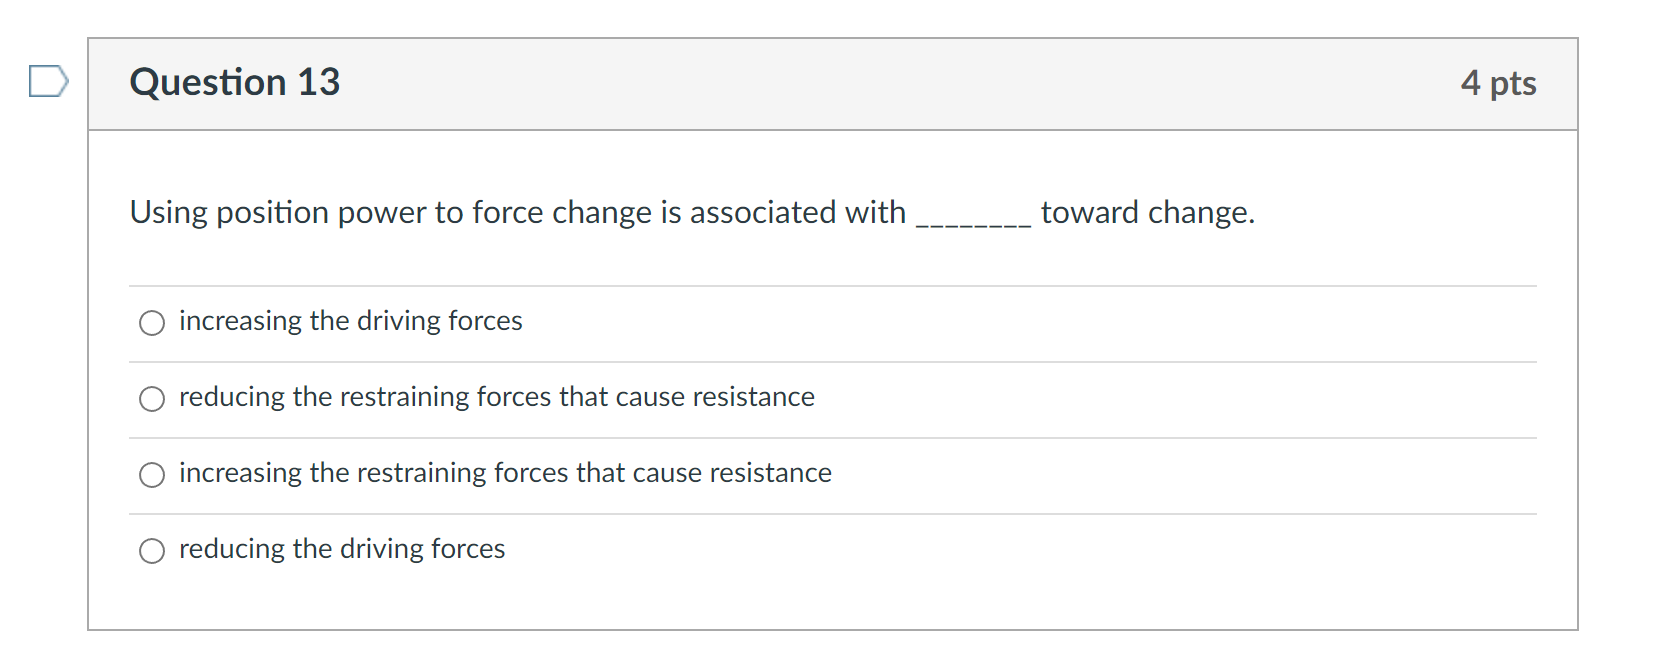Select the blank line in the question sentence
The width and height of the screenshot is (1660, 668).
pos(971,214)
